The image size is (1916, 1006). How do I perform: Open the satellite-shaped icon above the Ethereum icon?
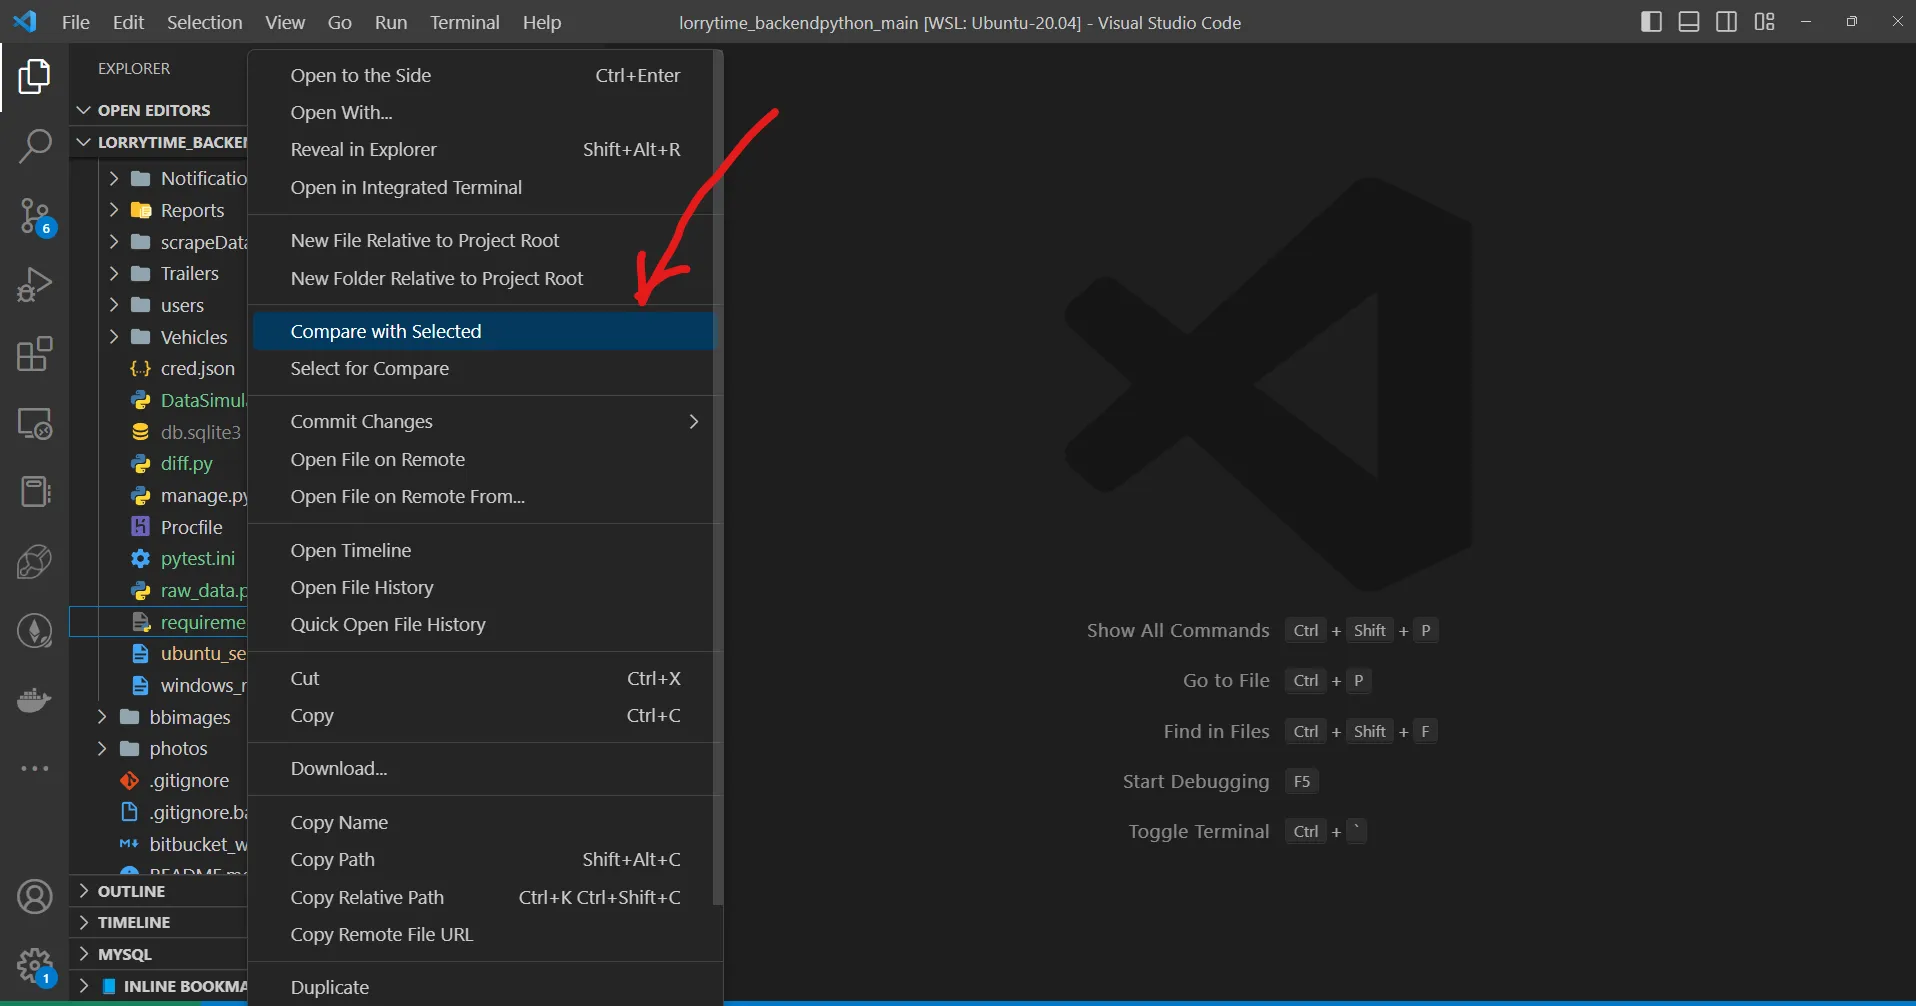[34, 562]
